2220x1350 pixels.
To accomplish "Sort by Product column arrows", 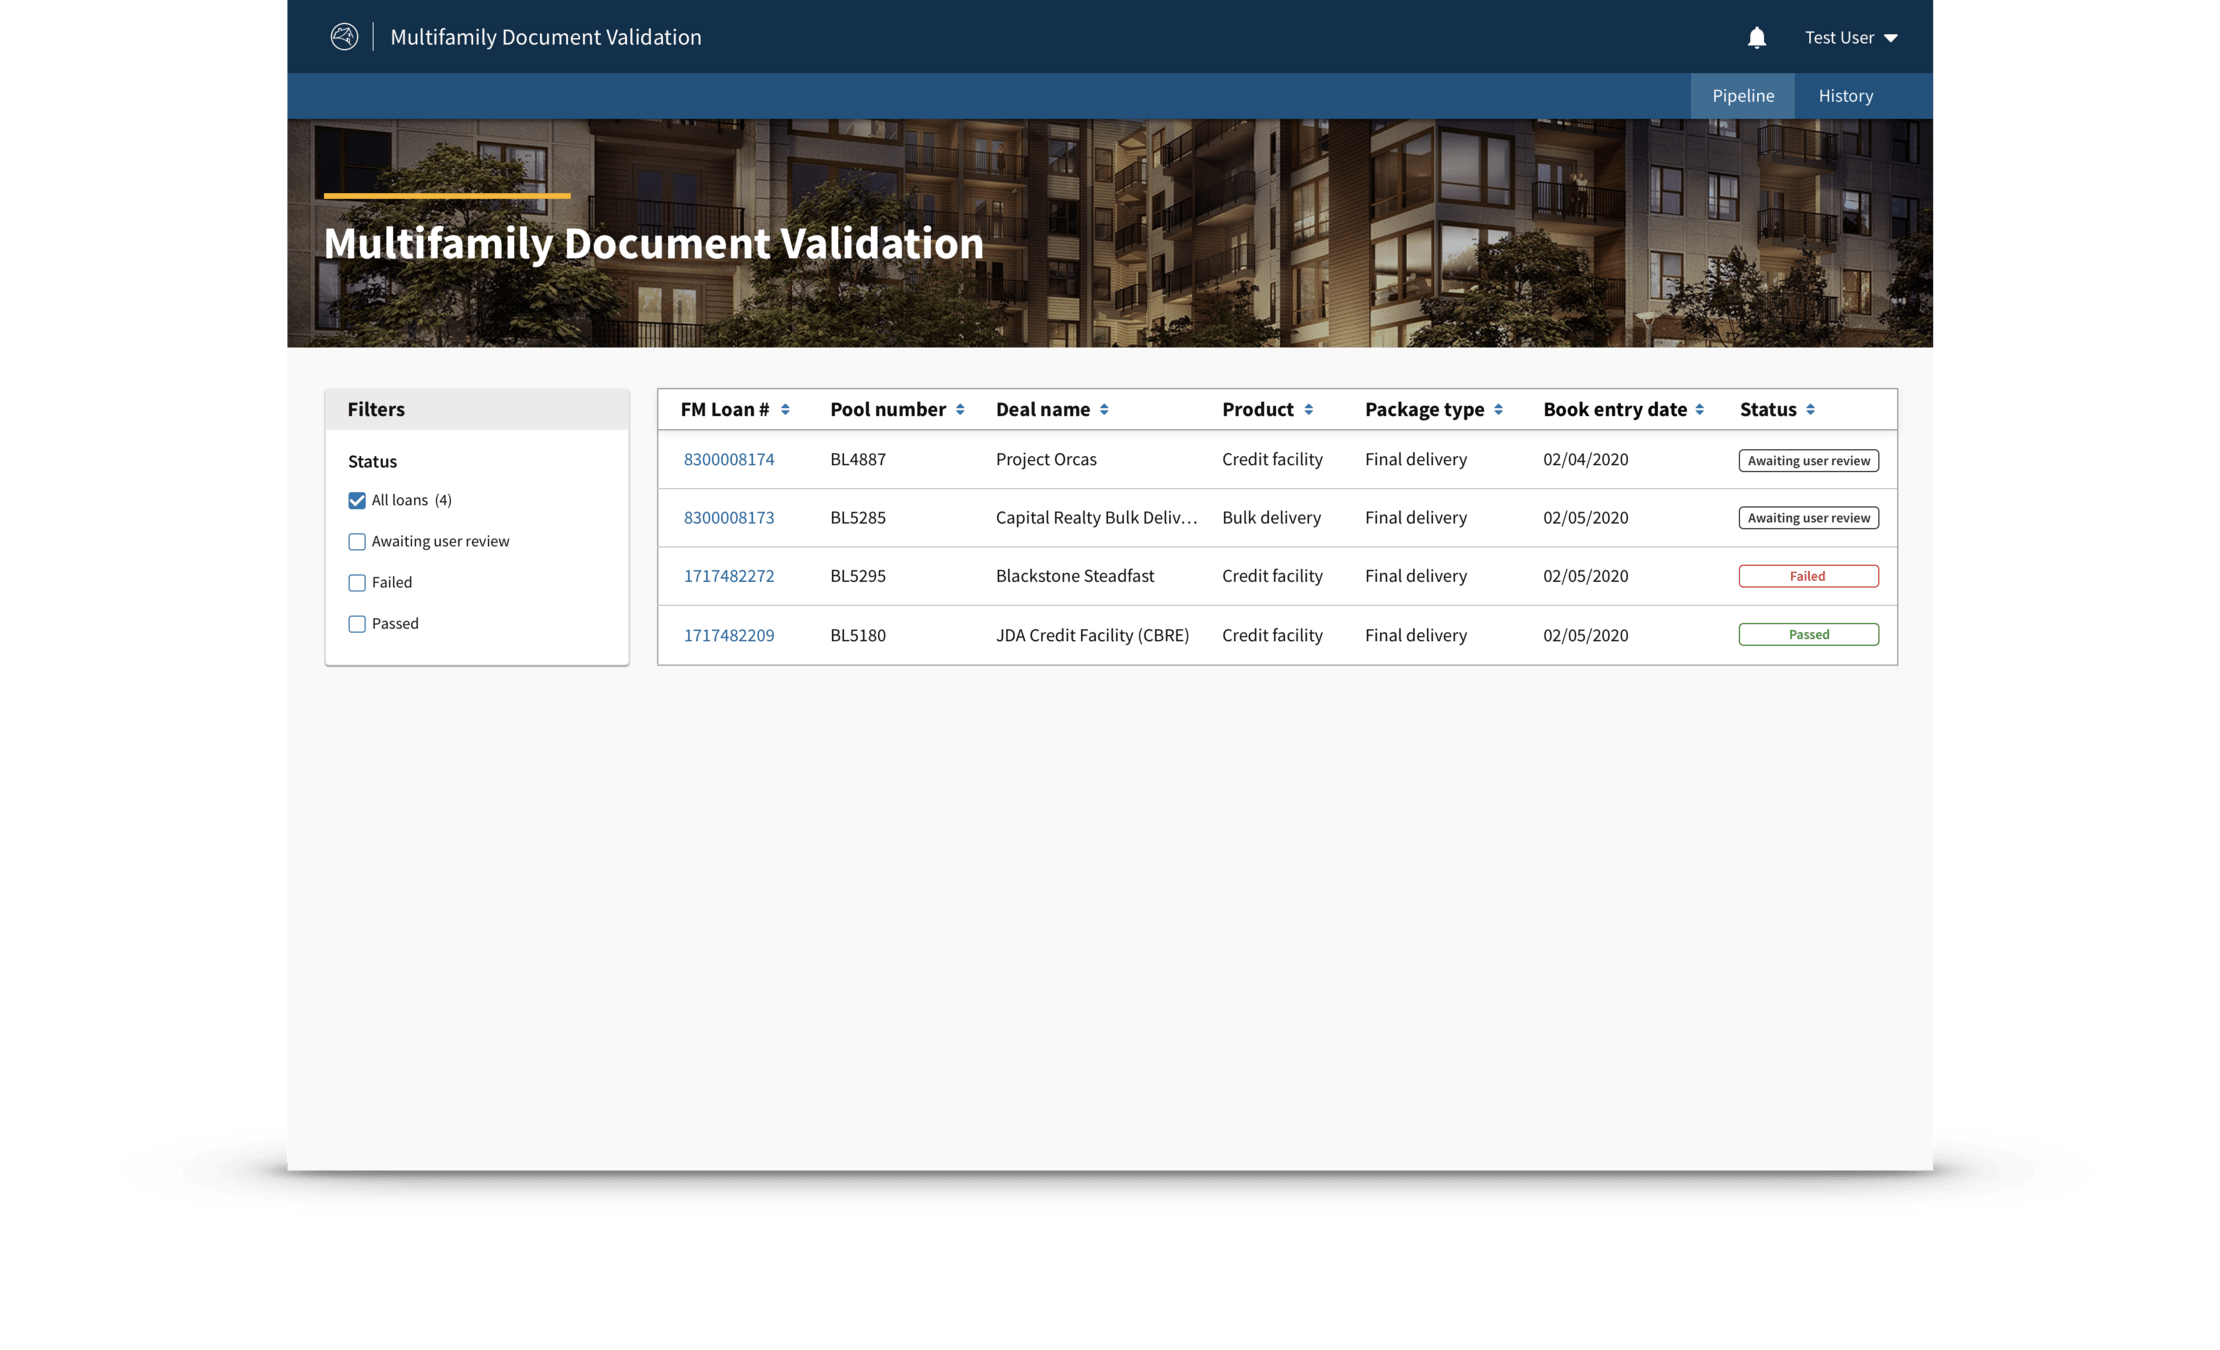I will (1308, 410).
